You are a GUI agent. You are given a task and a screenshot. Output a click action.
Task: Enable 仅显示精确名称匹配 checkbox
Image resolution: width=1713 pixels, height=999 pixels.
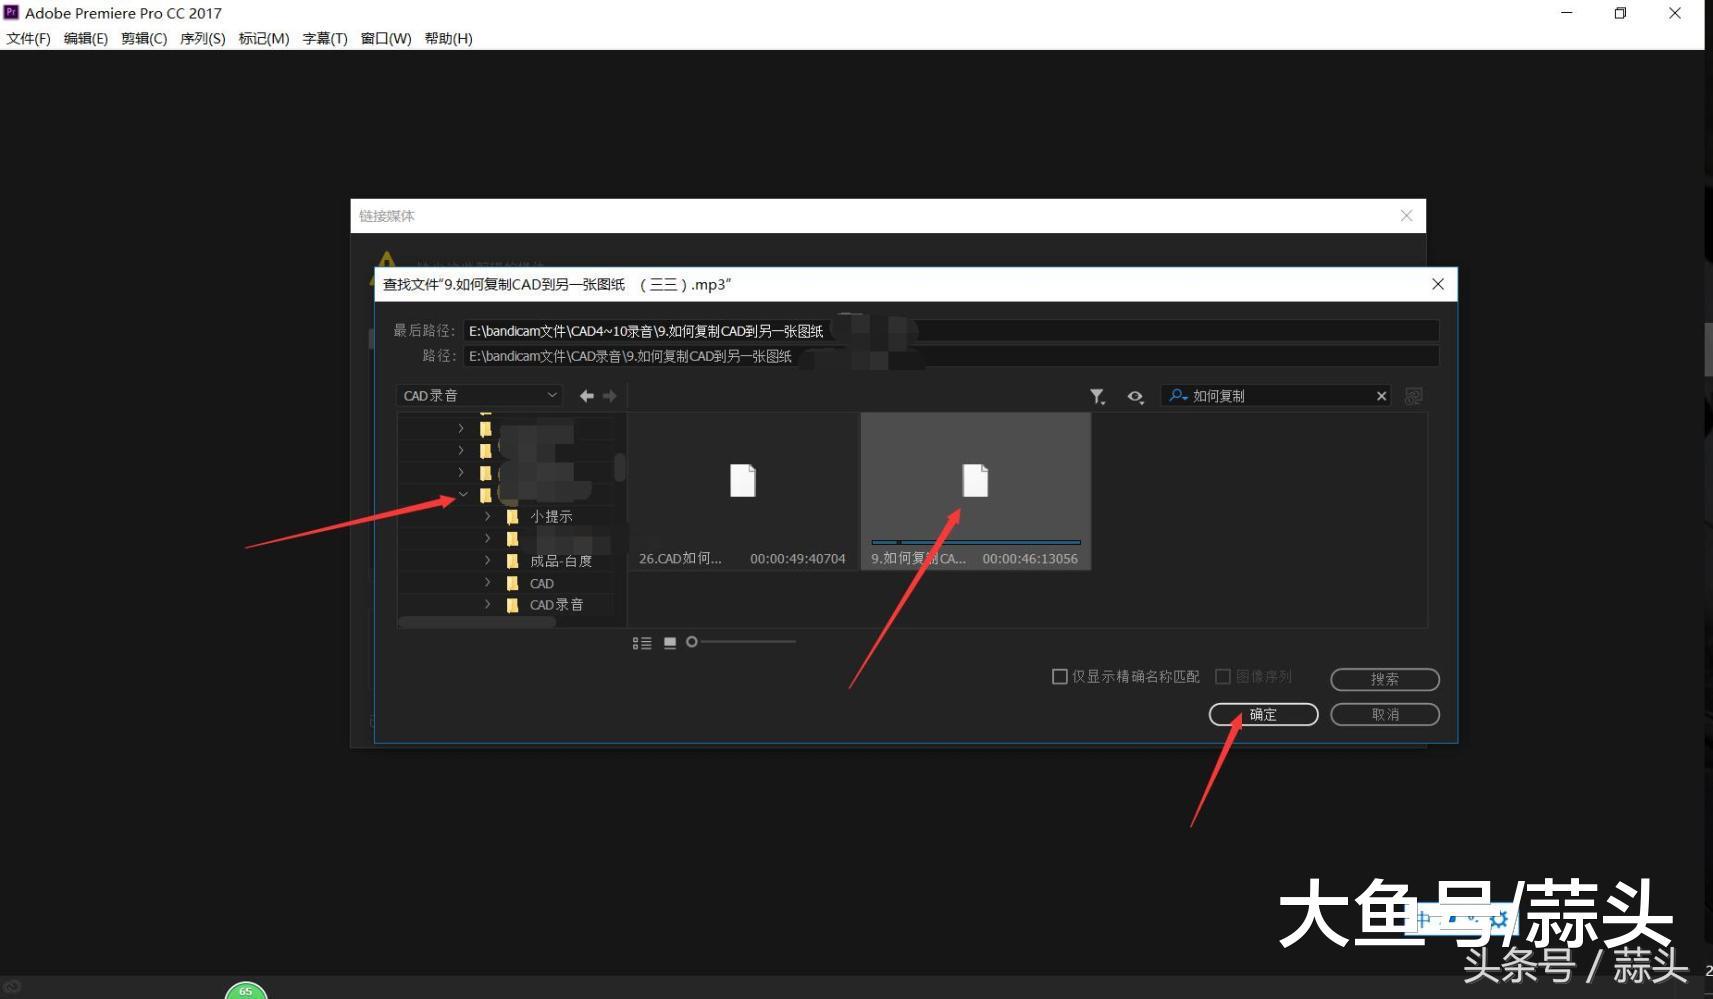tap(1060, 677)
